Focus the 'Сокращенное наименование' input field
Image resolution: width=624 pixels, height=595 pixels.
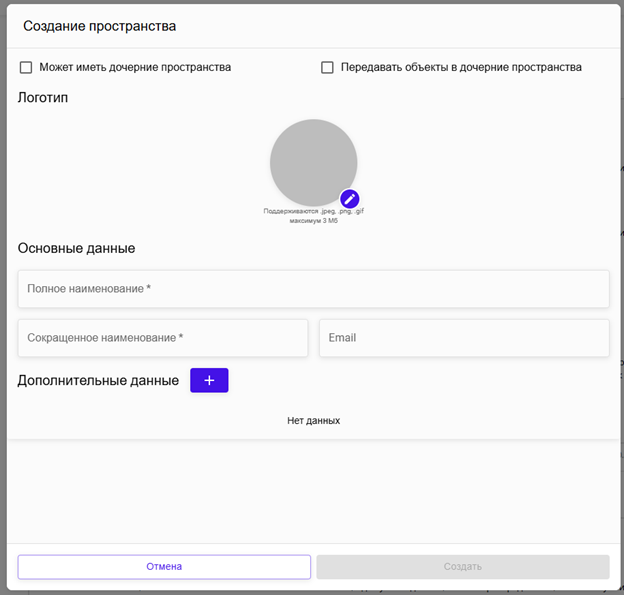tap(163, 338)
